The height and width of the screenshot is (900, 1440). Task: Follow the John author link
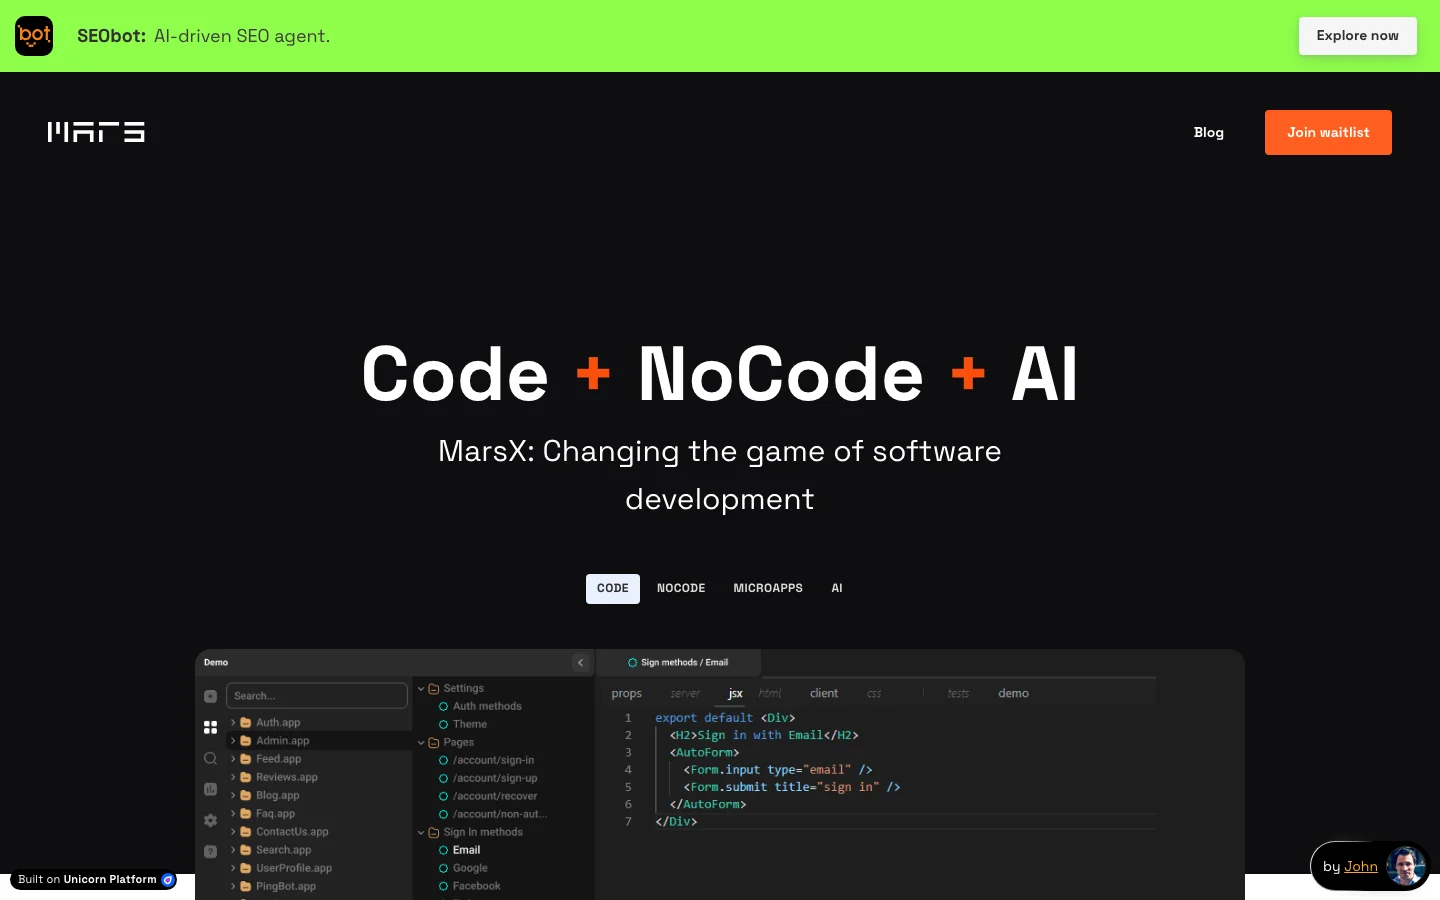pos(1361,866)
